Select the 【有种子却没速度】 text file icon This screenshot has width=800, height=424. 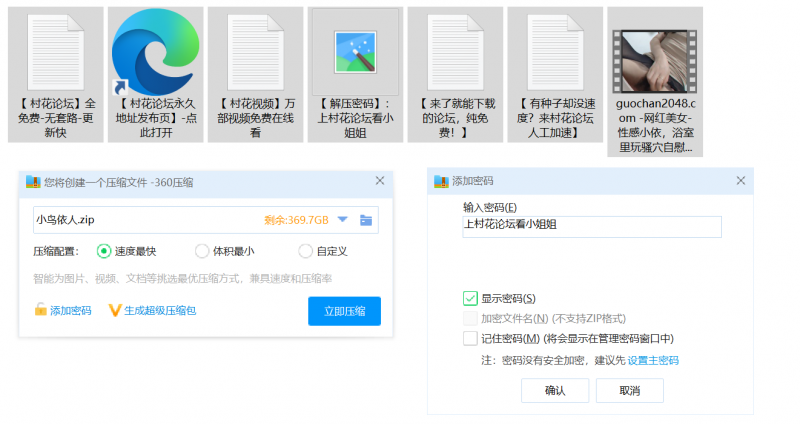555,50
